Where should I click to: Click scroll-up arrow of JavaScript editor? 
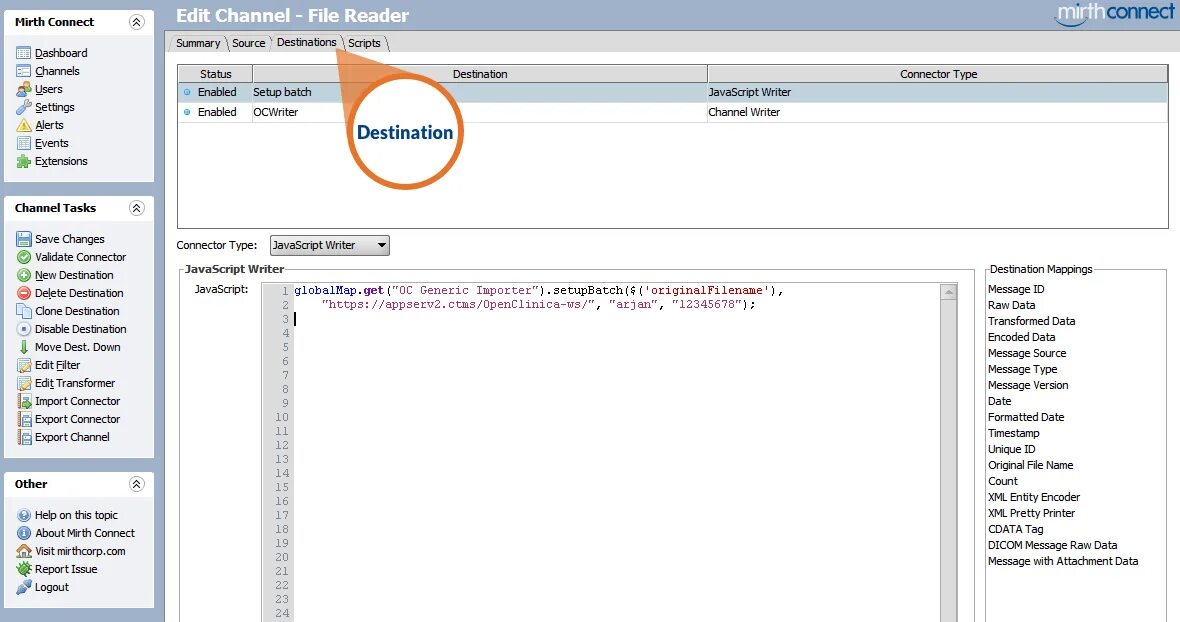[x=949, y=292]
